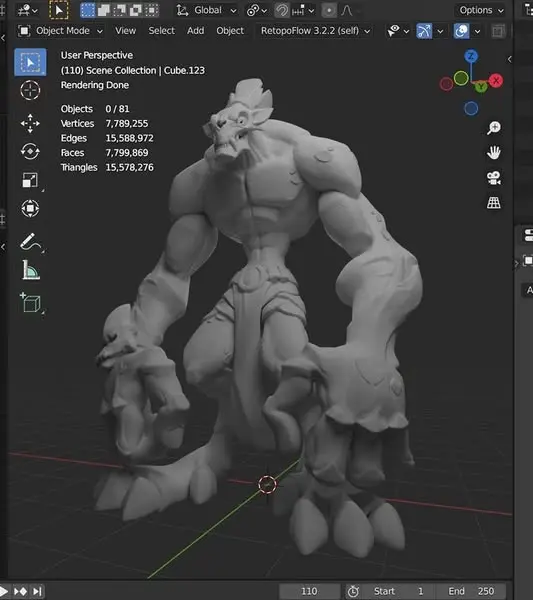Open the Add menu
533x600 pixels.
(196, 31)
